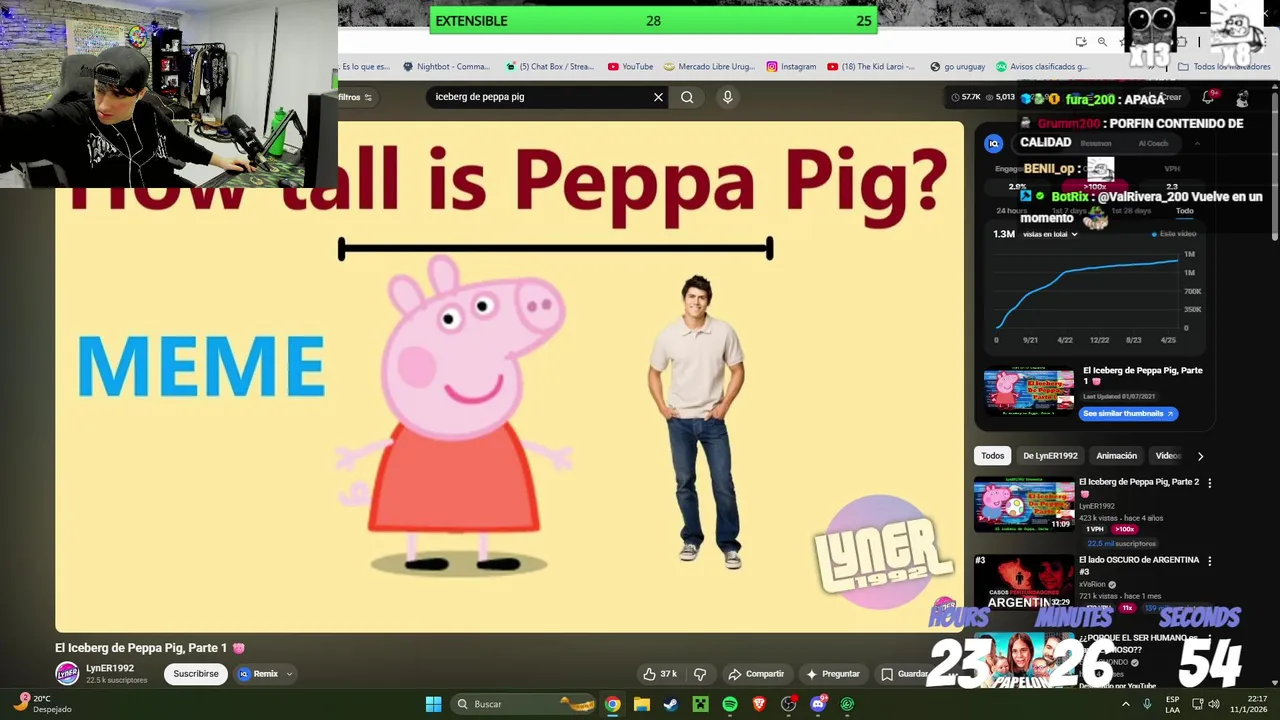
Task: Open the volume control in system tray
Action: [1214, 704]
